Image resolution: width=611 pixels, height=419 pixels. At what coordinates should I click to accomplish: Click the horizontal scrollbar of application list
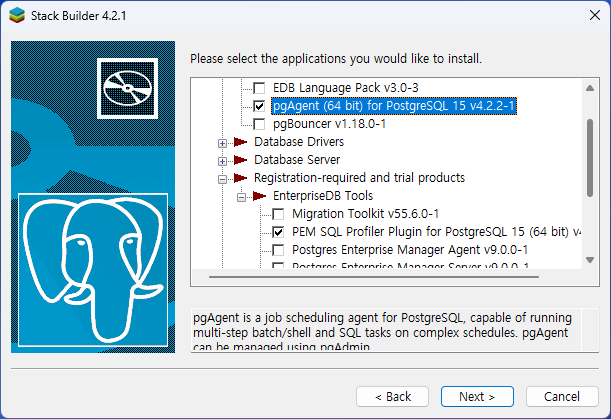point(374,277)
